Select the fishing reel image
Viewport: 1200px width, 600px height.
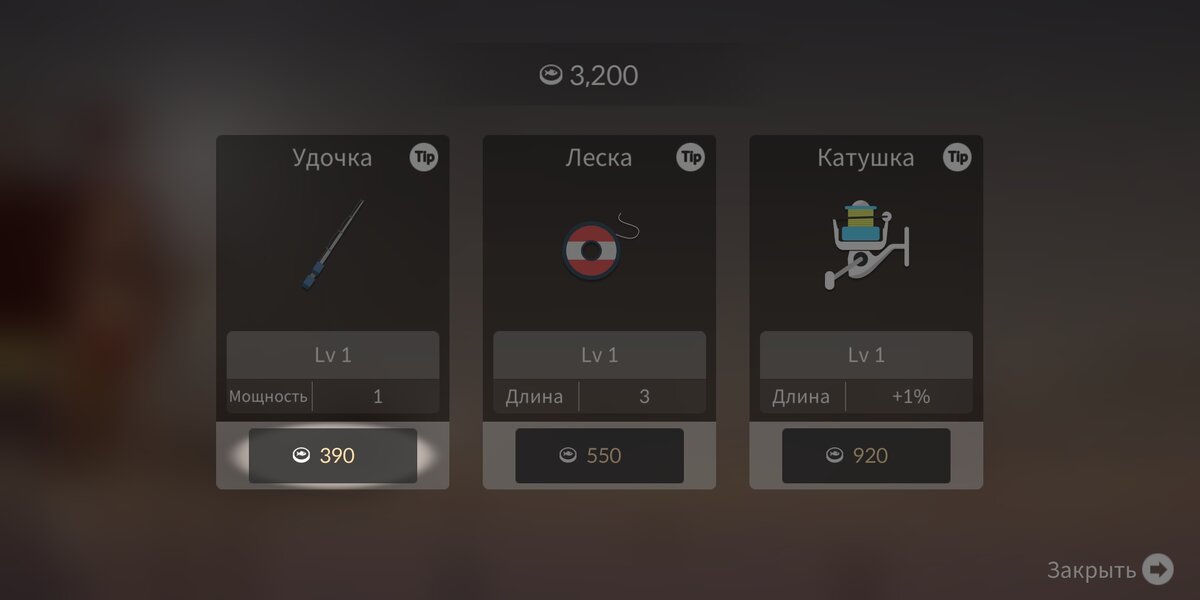click(x=866, y=246)
